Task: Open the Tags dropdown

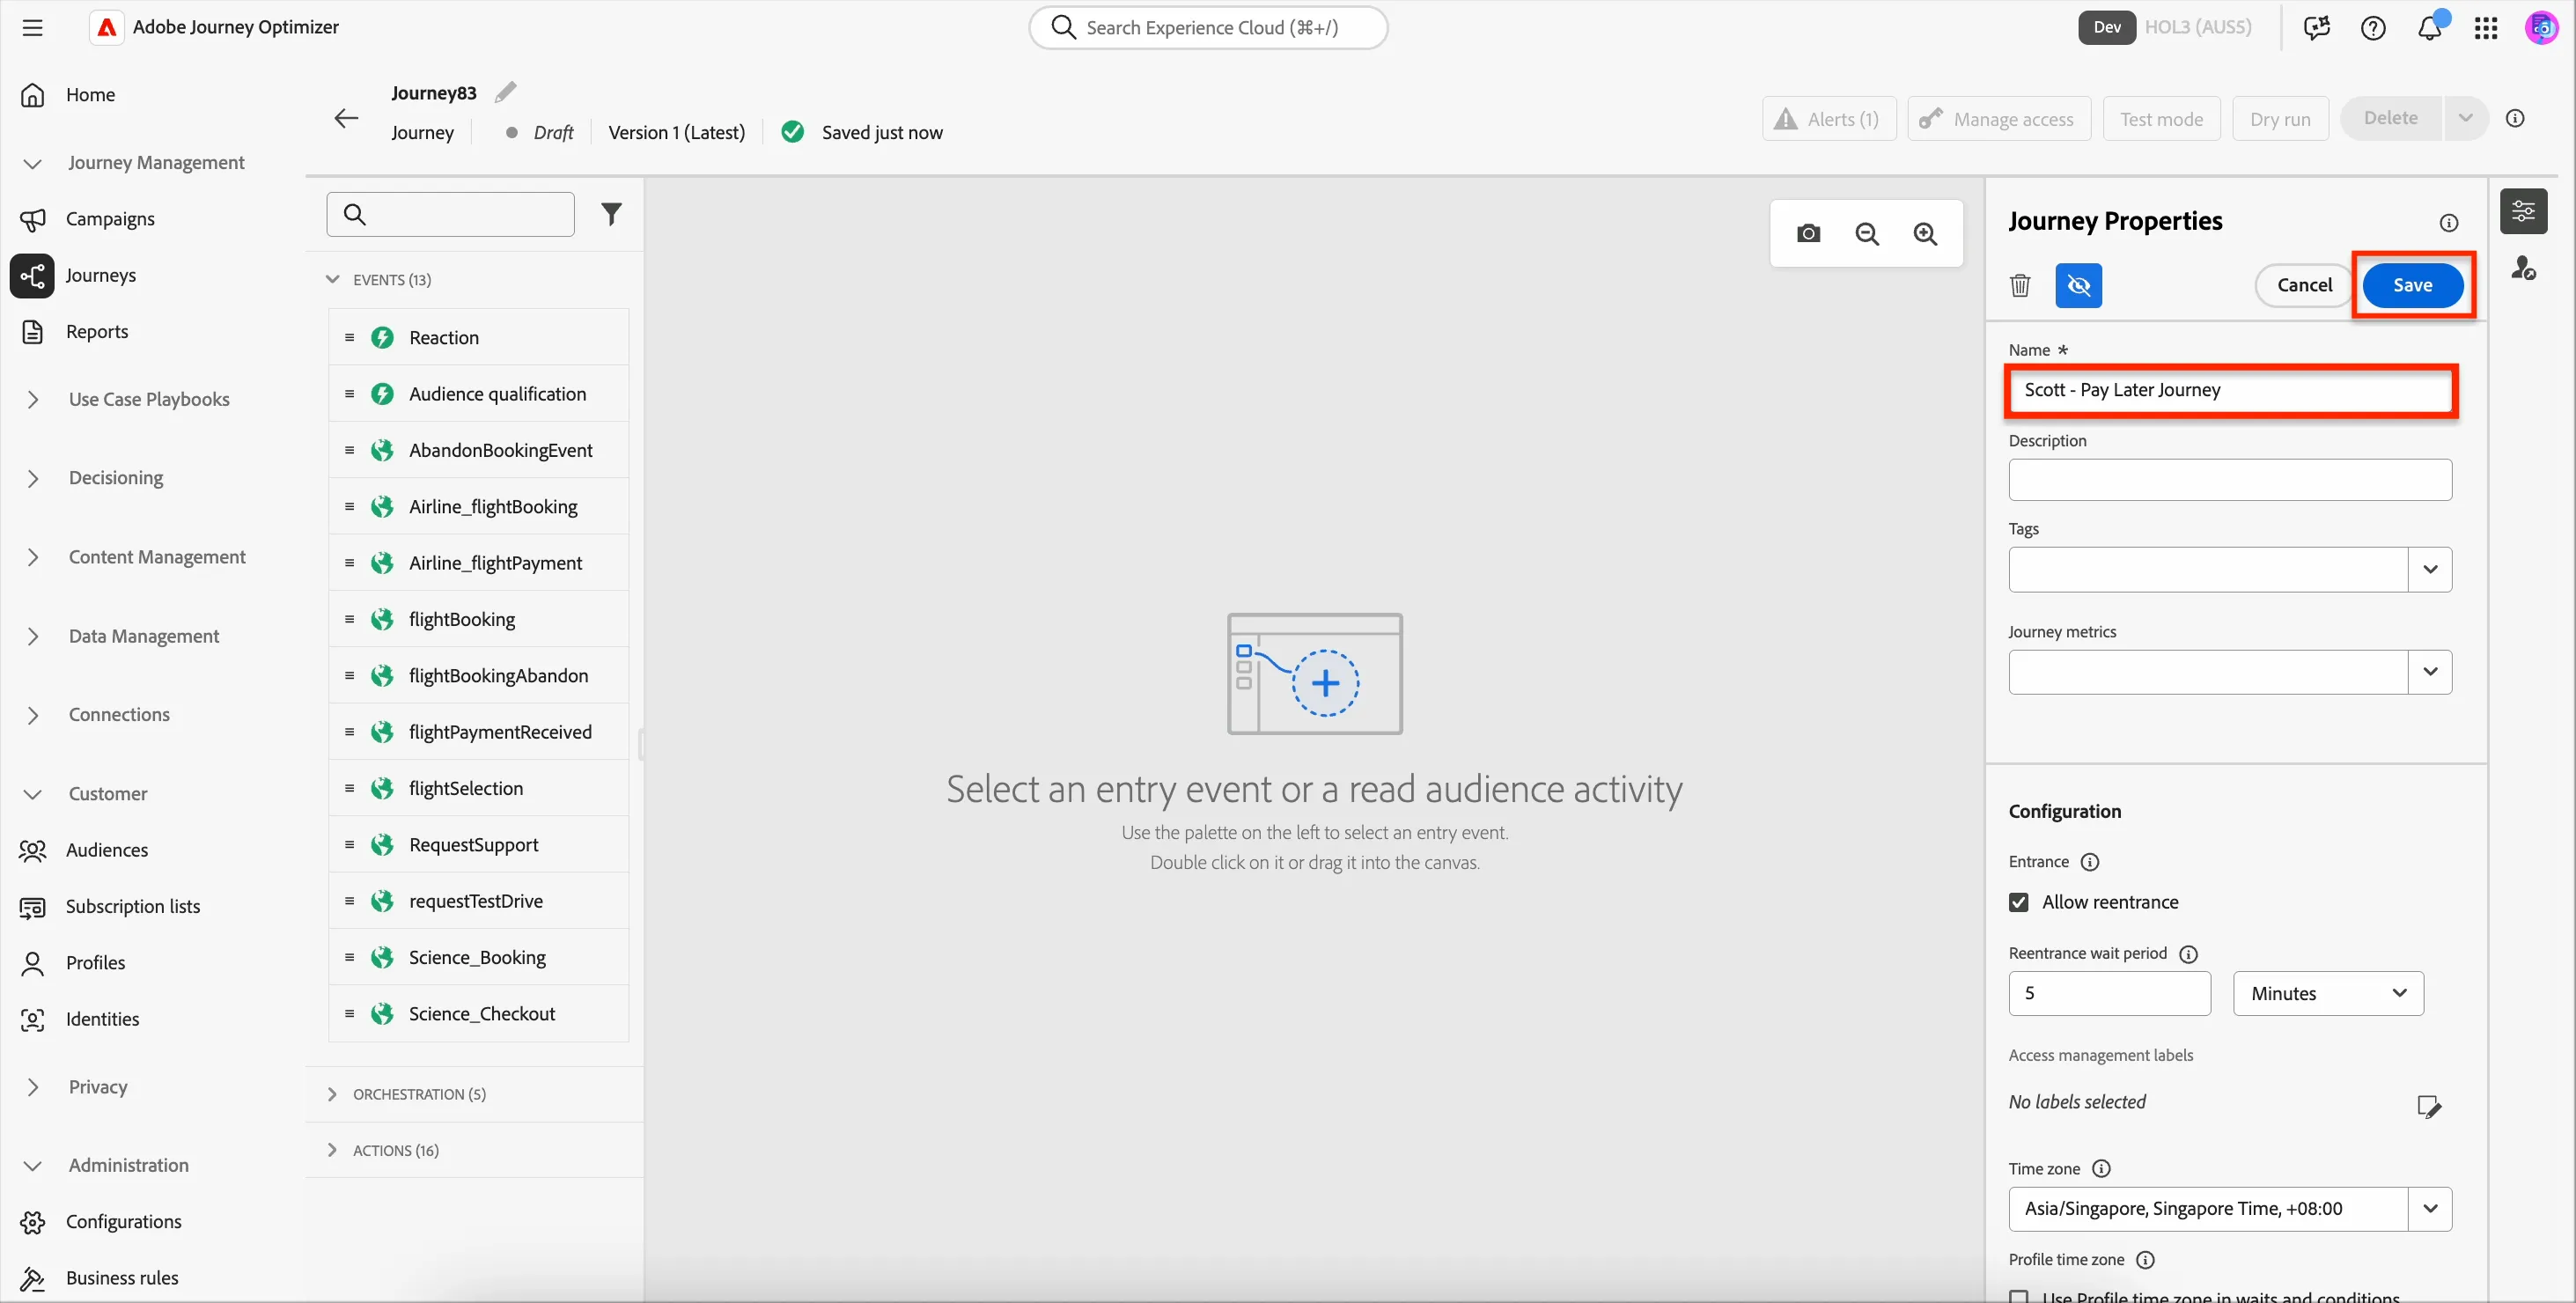Action: tap(2430, 569)
